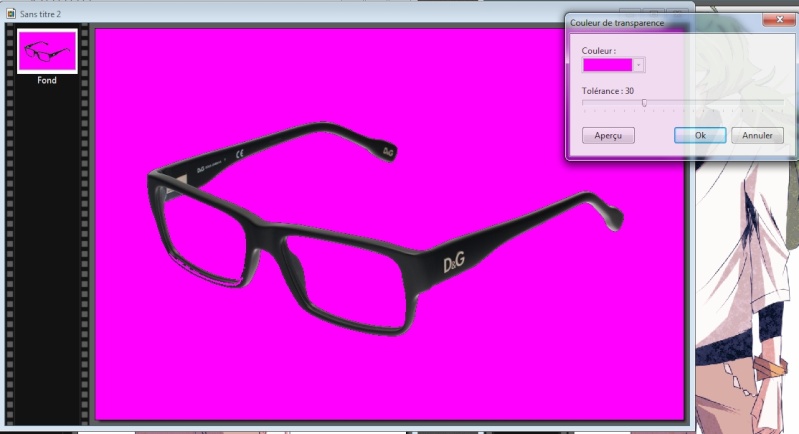799x434 pixels.
Task: Click the Tolérance slider handle
Action: point(644,103)
